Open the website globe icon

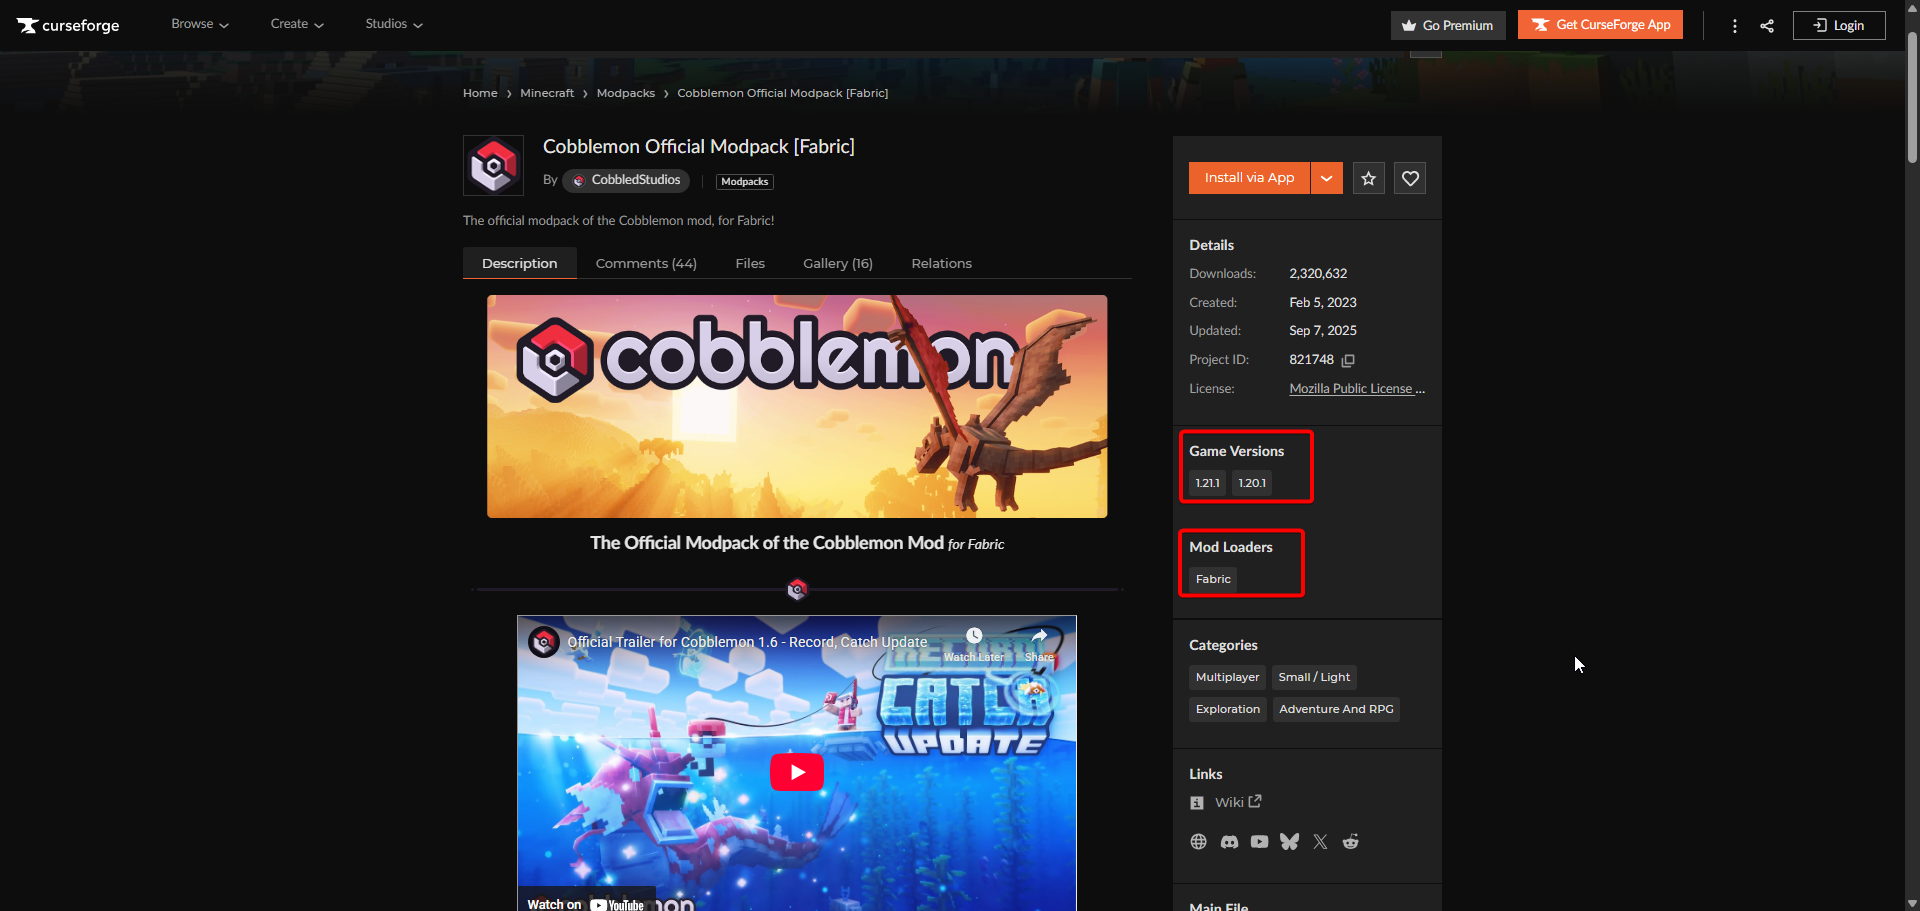tap(1198, 842)
